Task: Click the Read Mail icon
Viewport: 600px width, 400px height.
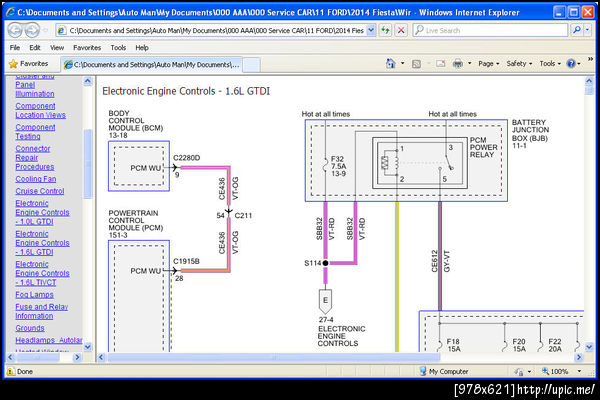Action: (x=440, y=64)
